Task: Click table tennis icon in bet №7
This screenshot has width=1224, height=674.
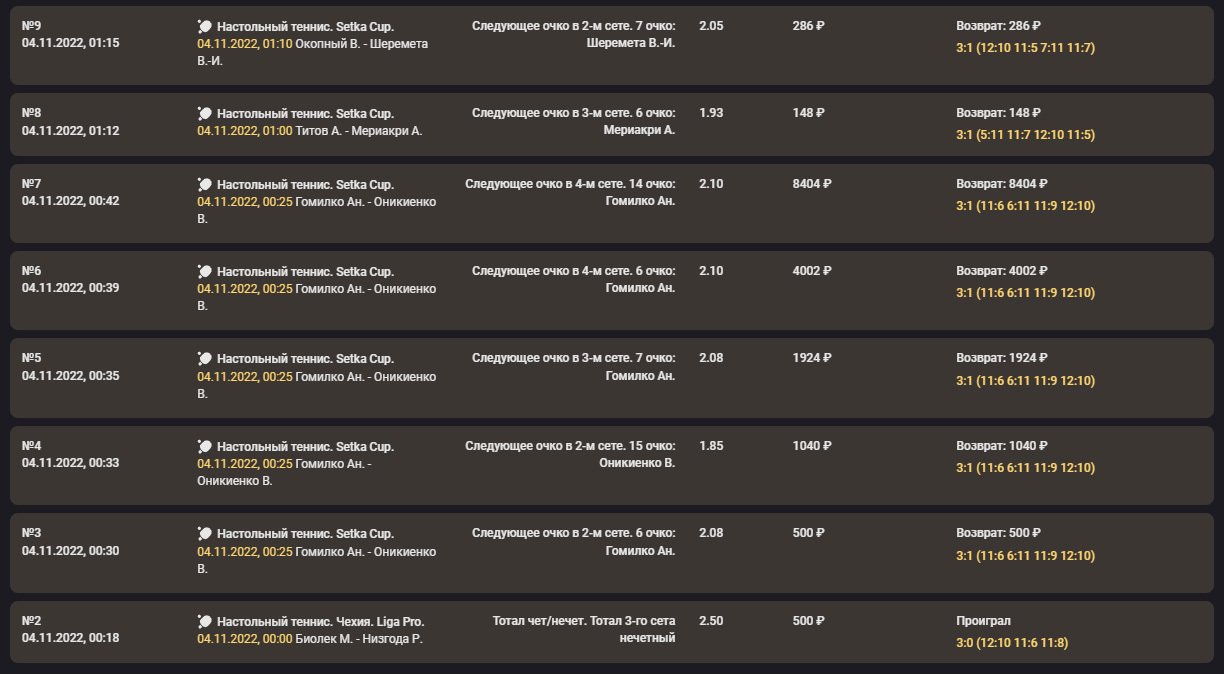Action: point(205,185)
